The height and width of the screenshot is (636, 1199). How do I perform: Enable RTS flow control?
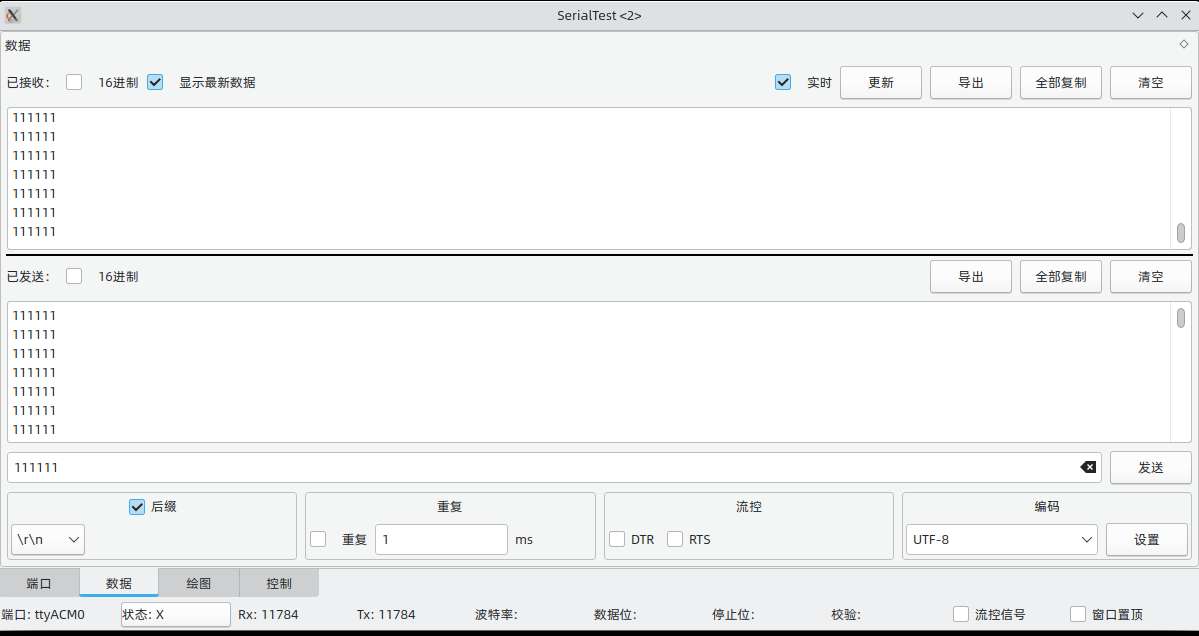675,539
